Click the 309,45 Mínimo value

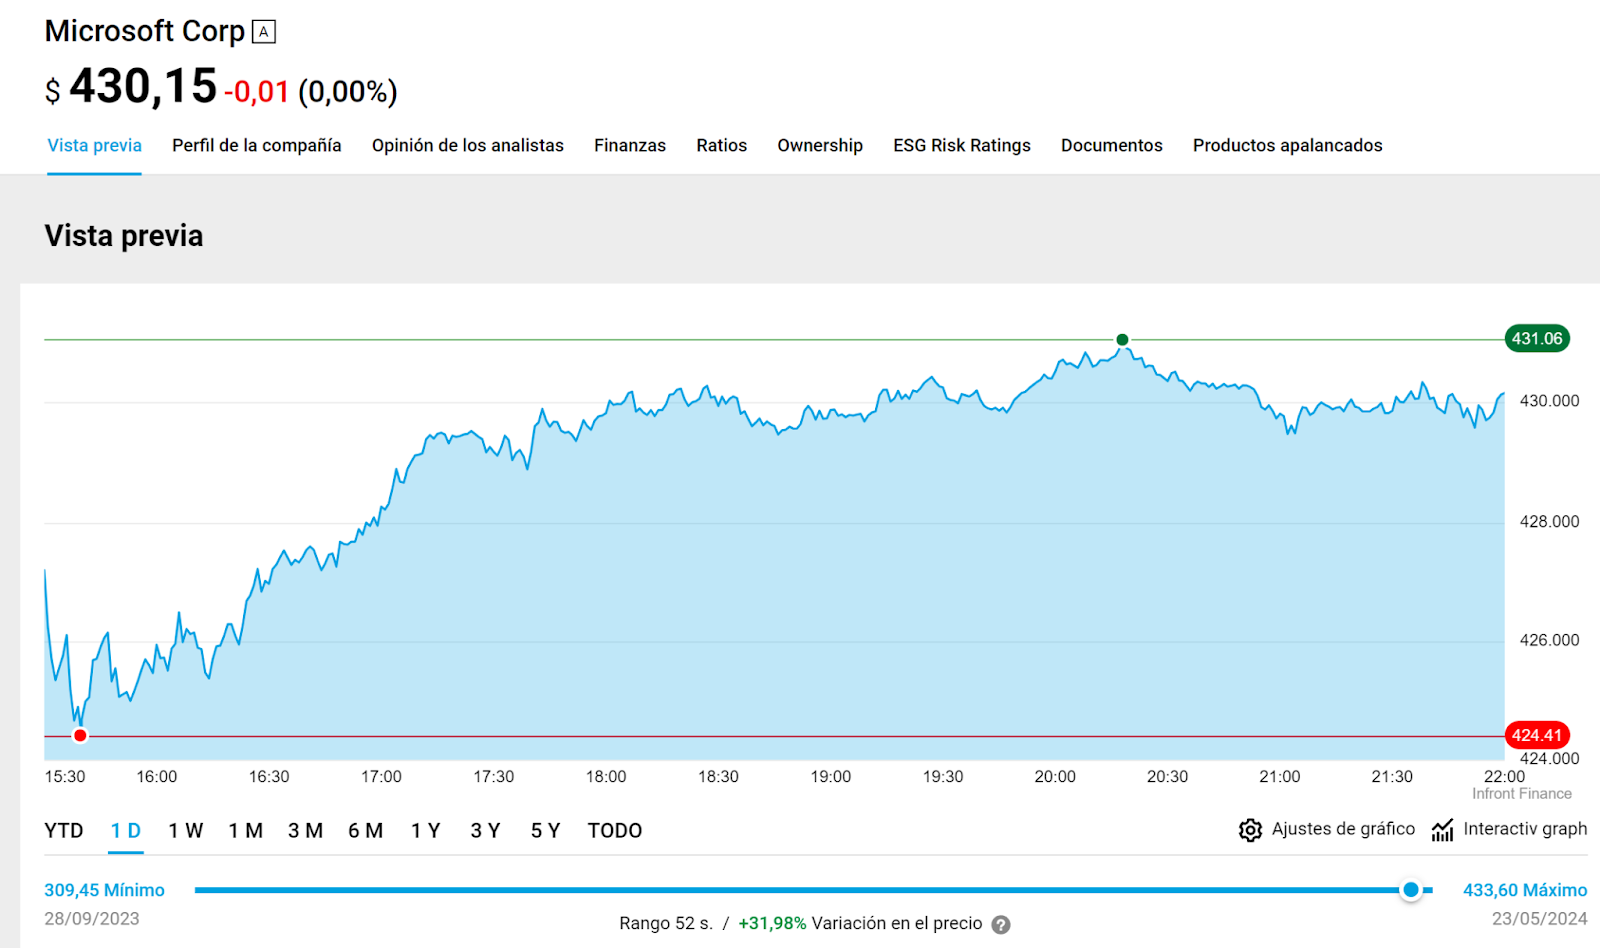104,890
